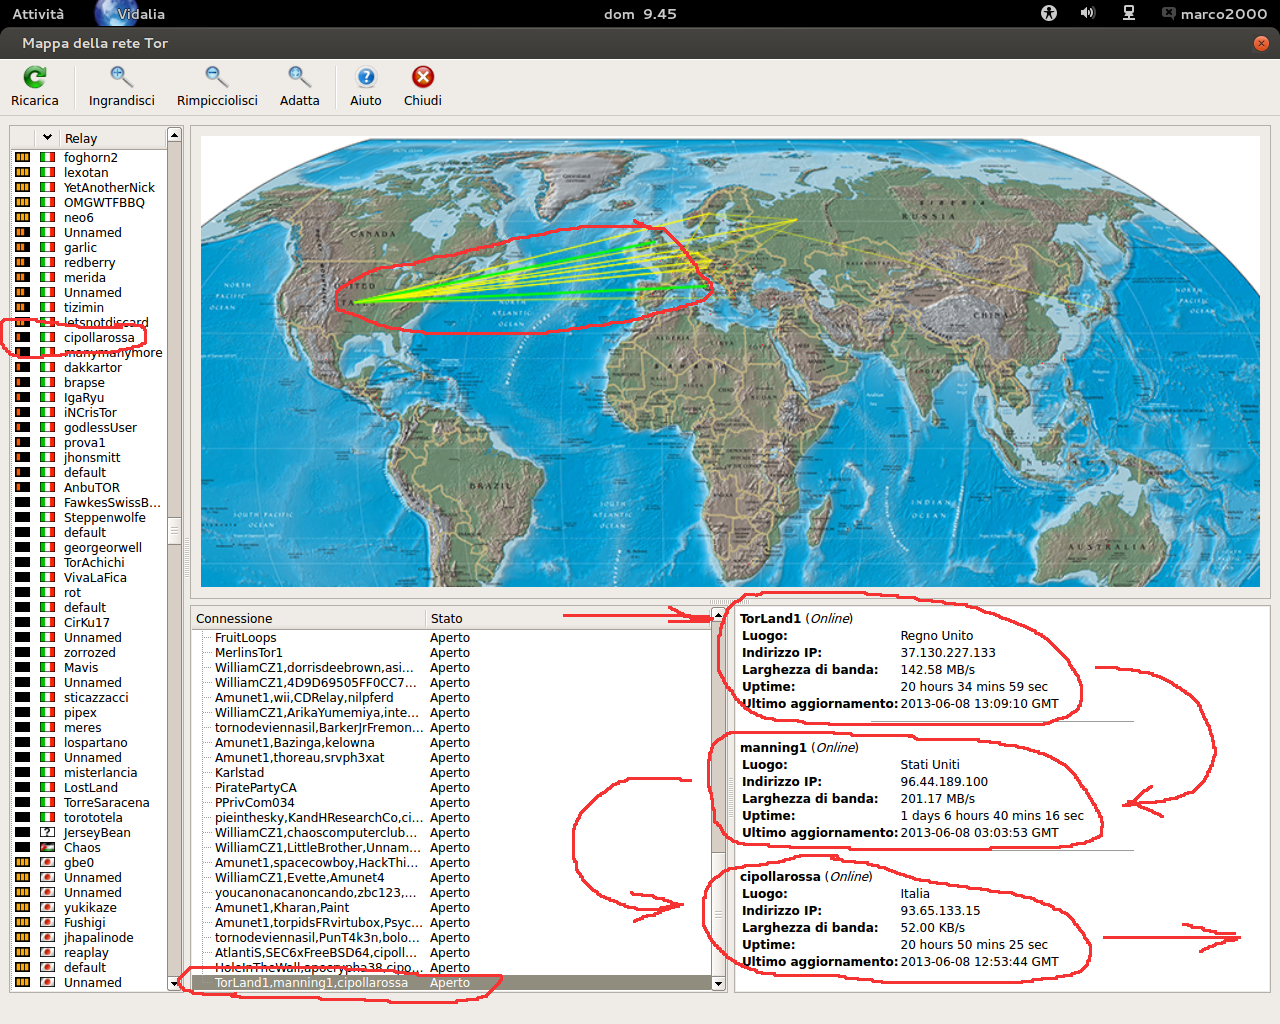The width and height of the screenshot is (1280, 1024).
Task: Select the relay zorrozed
Action: tap(90, 652)
